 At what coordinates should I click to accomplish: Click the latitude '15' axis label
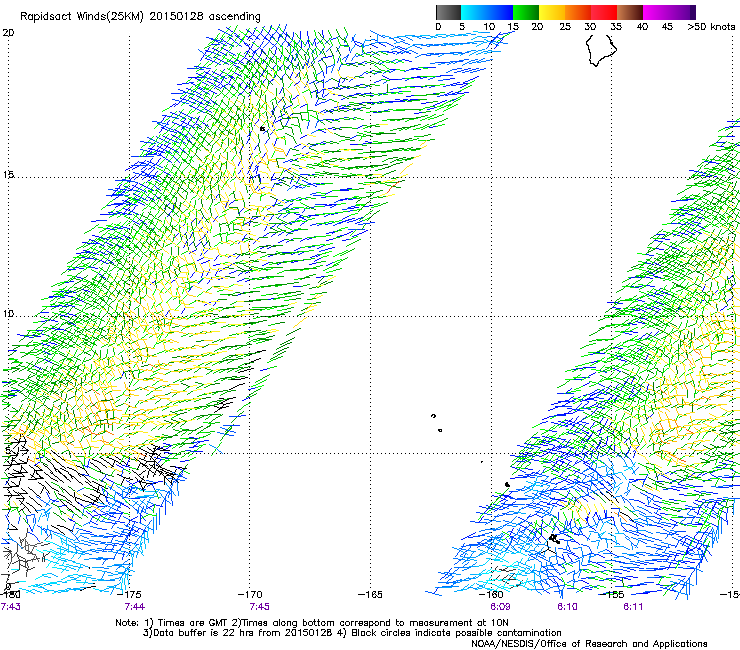8,175
